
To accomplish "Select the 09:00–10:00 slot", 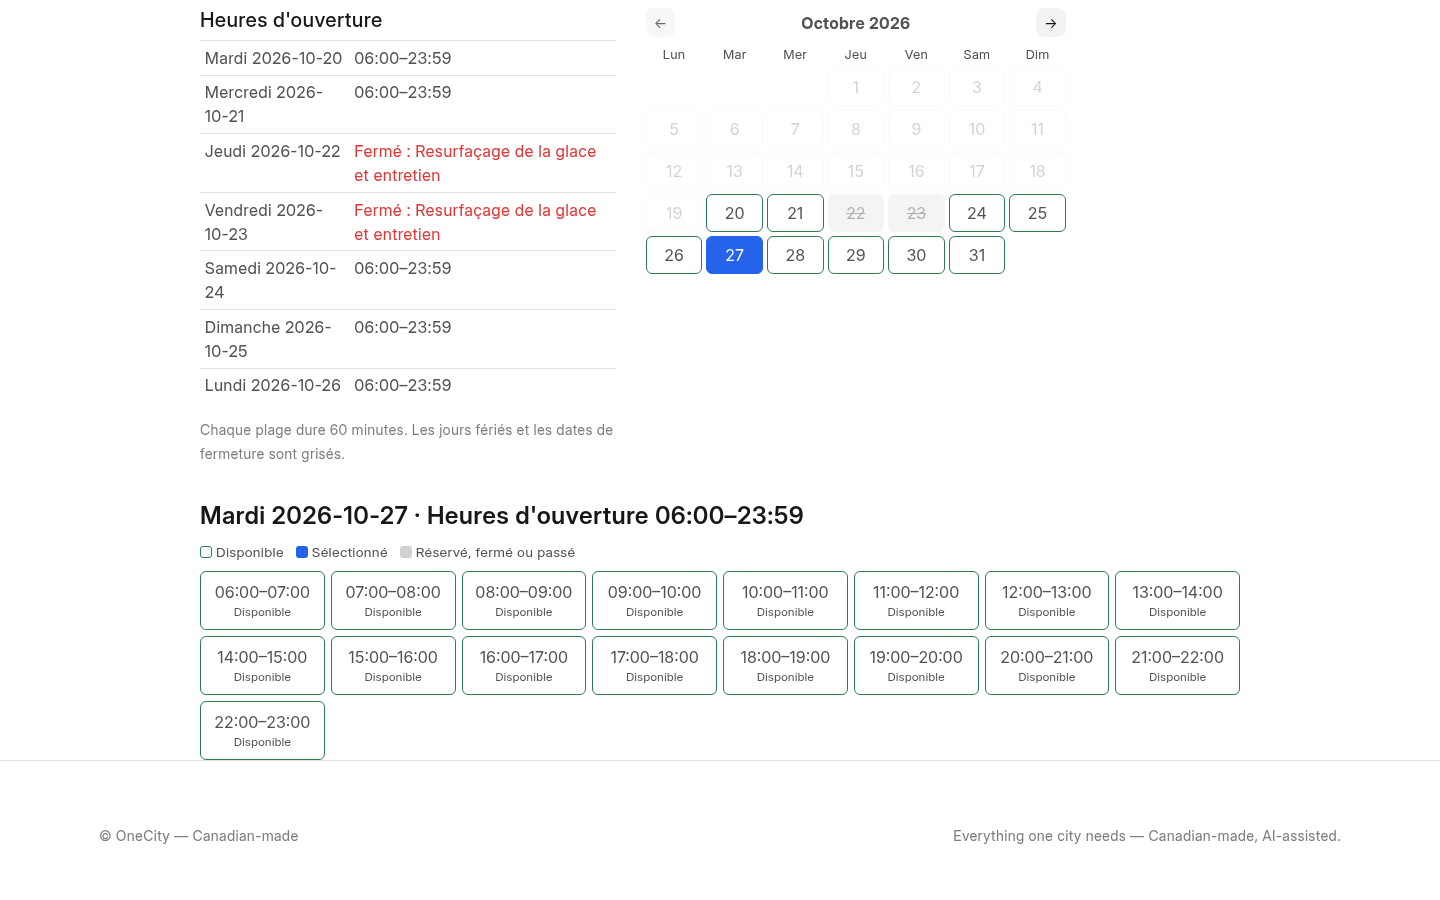I will pyautogui.click(x=654, y=600).
